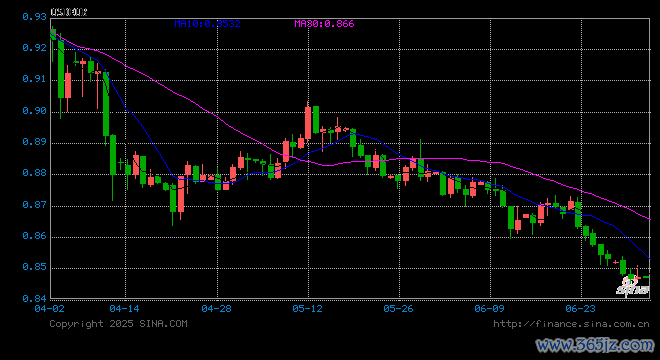Pick the 05-12 date on the axis
The height and width of the screenshot is (360, 660).
click(307, 309)
